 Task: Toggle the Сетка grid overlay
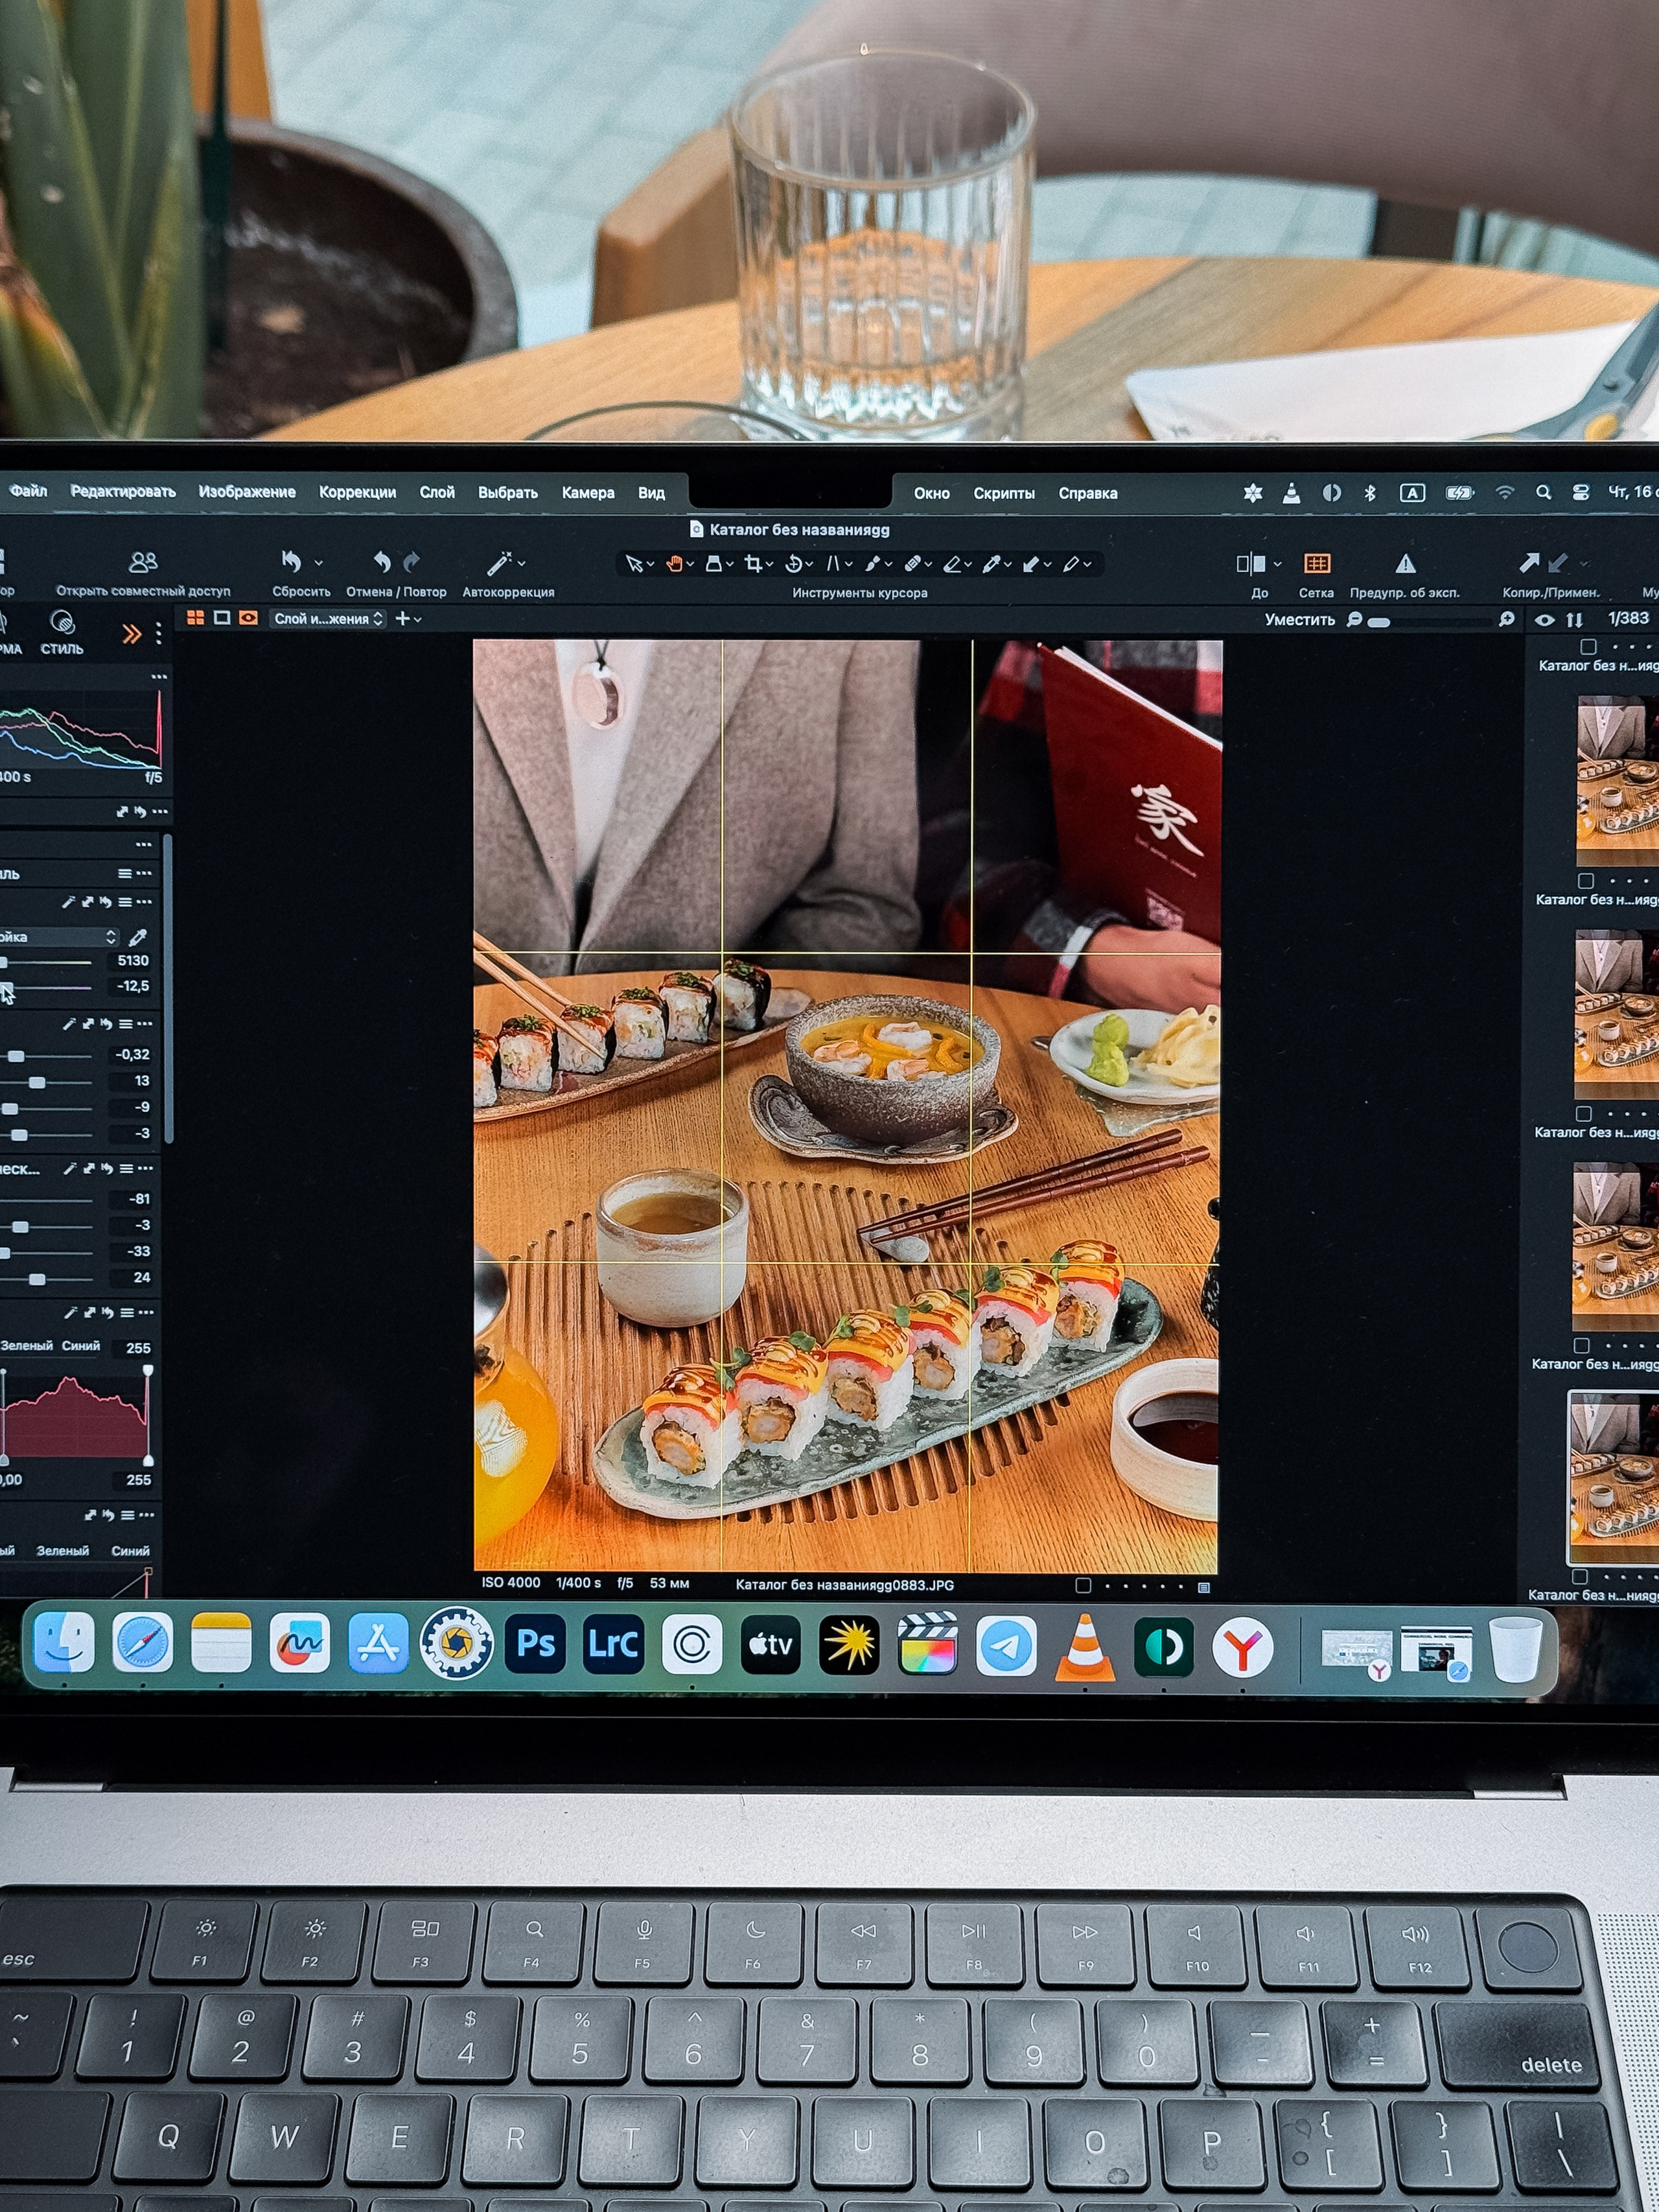1316,563
